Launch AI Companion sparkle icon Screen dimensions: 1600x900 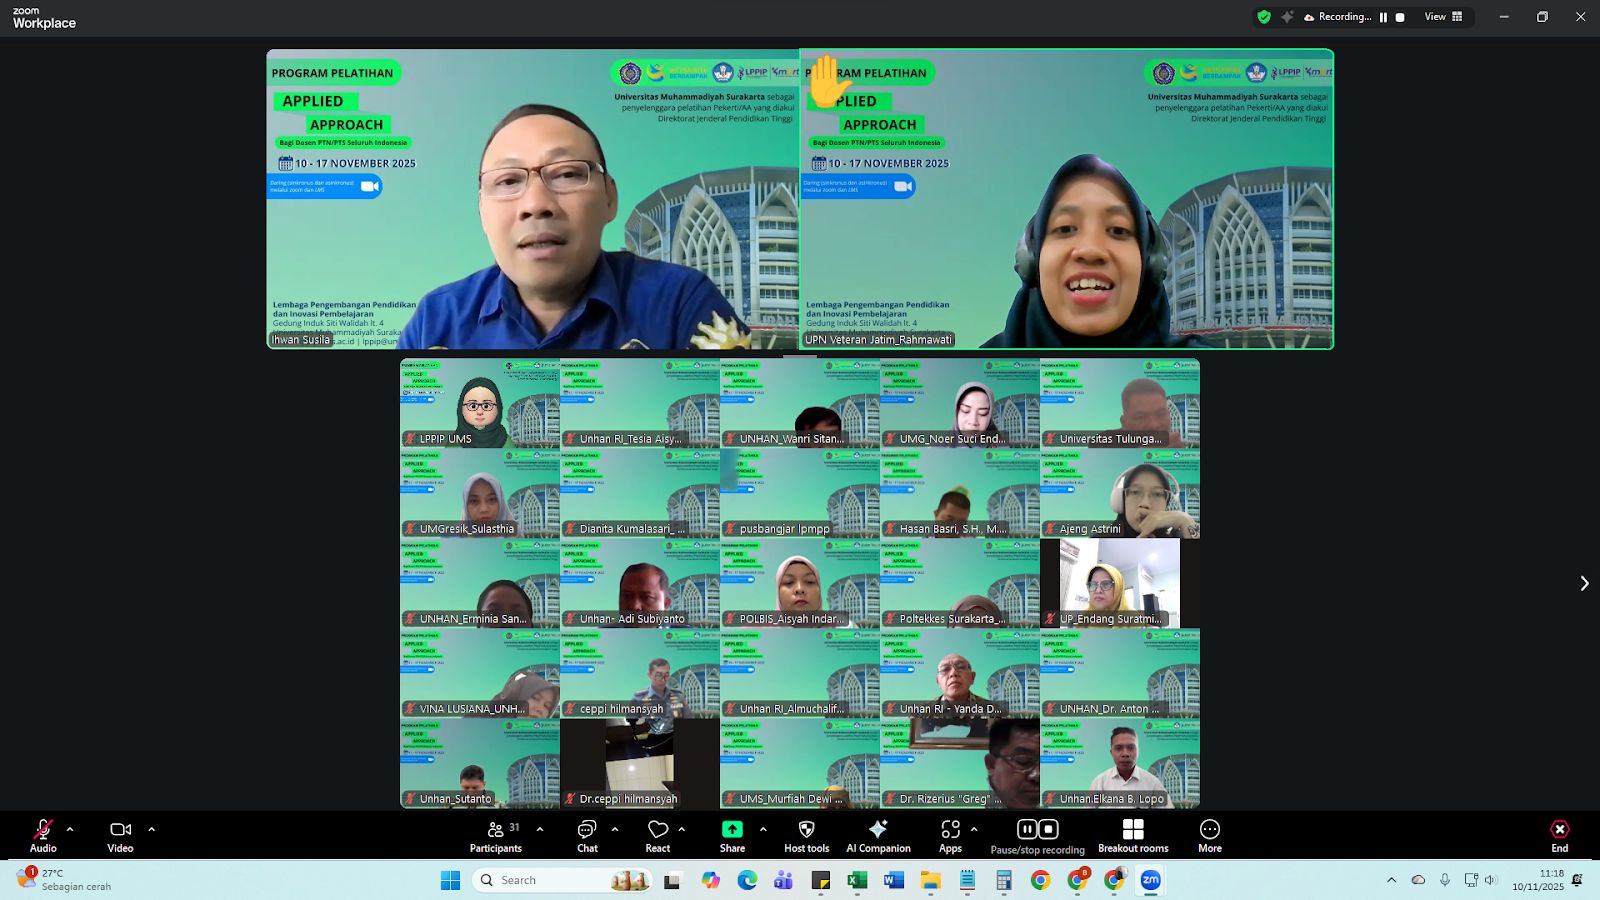click(x=878, y=829)
